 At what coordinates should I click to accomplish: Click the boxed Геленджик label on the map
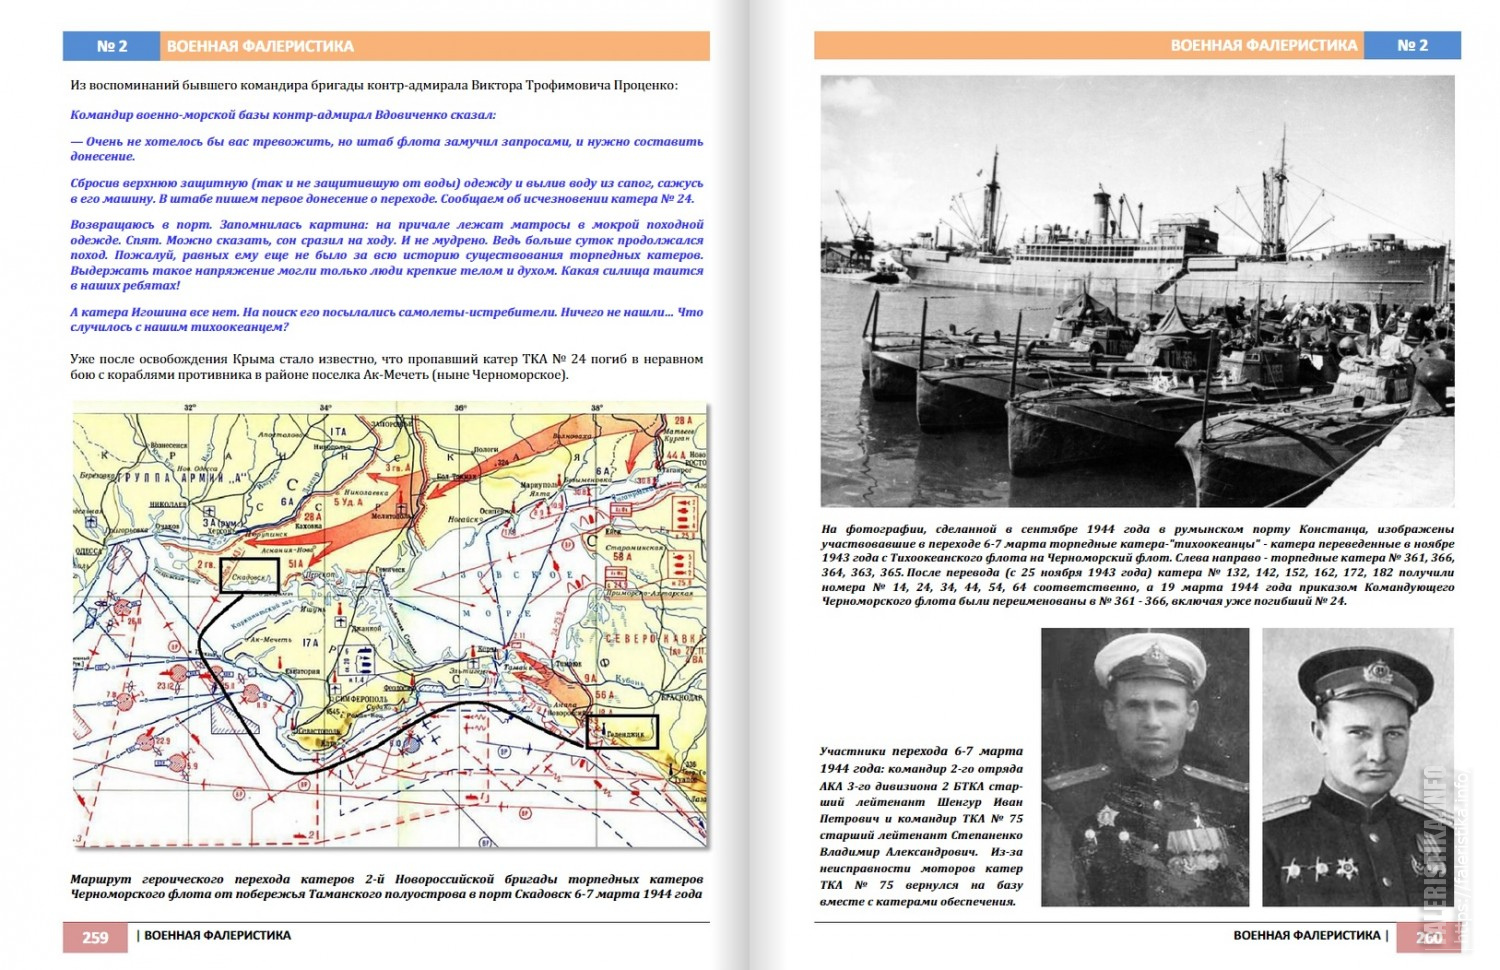tap(622, 732)
